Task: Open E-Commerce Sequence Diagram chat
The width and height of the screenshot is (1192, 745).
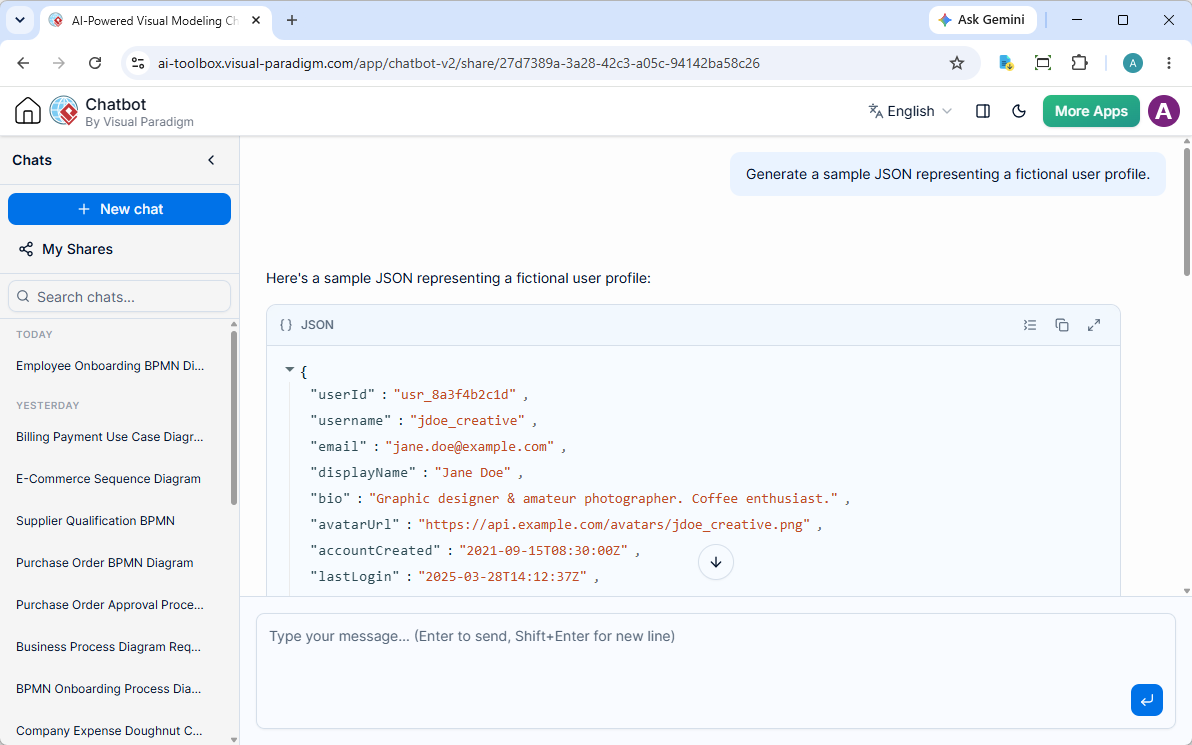Action: click(x=109, y=479)
